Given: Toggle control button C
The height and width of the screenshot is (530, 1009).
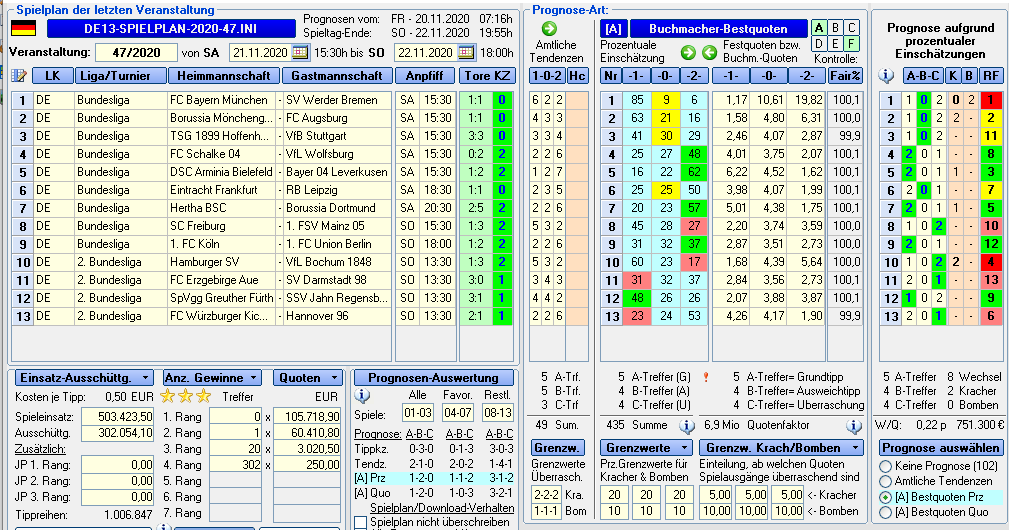Looking at the screenshot, I should pos(851,28).
